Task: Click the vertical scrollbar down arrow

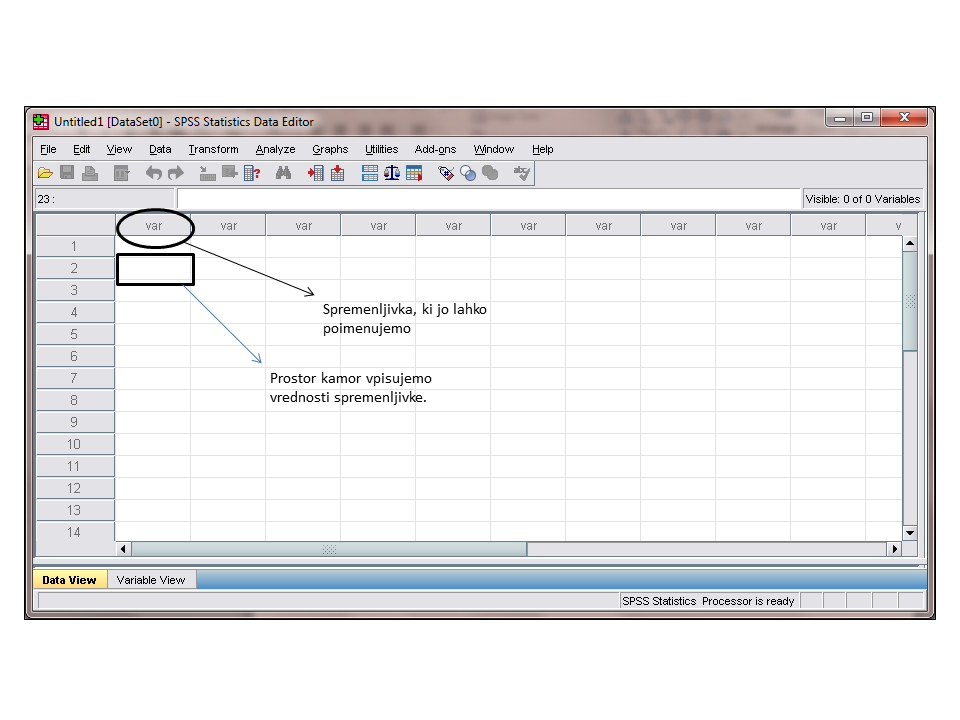Action: 909,533
